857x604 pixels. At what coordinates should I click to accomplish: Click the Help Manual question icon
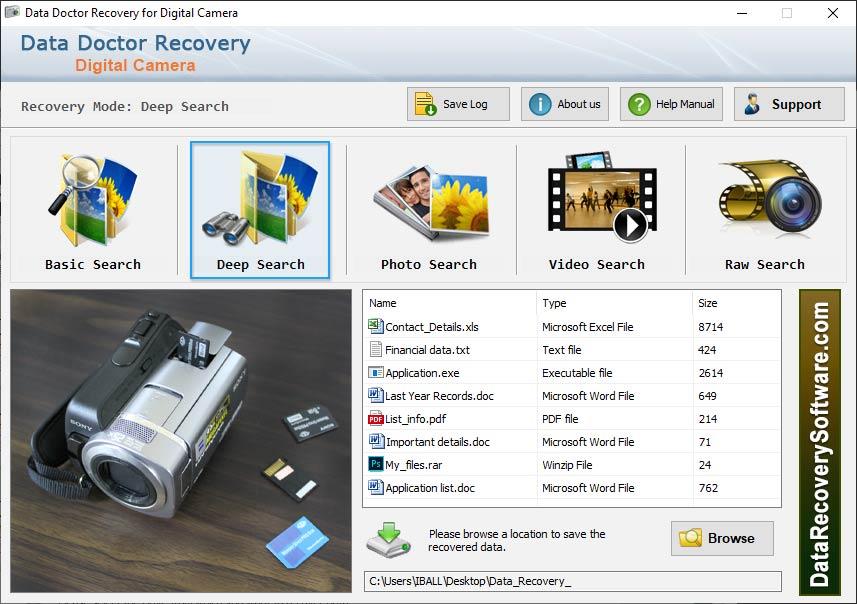[639, 104]
